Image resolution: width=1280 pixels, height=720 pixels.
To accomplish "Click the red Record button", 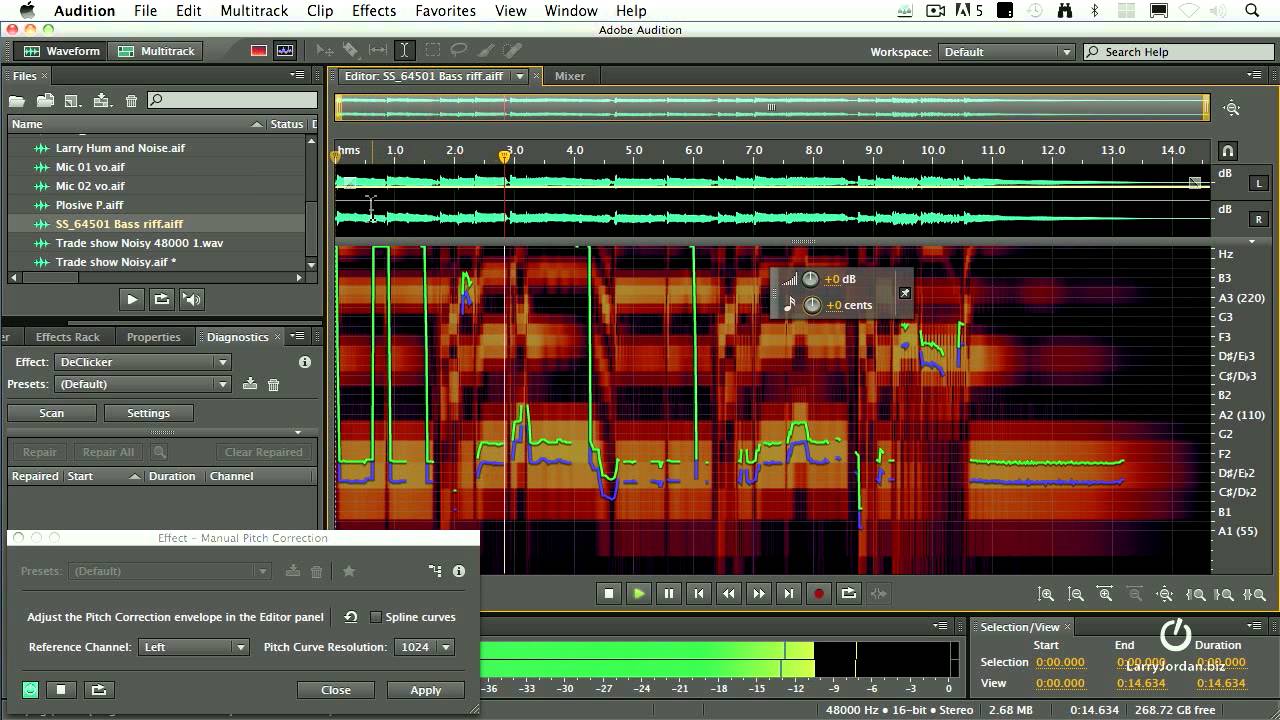I will click(x=819, y=593).
